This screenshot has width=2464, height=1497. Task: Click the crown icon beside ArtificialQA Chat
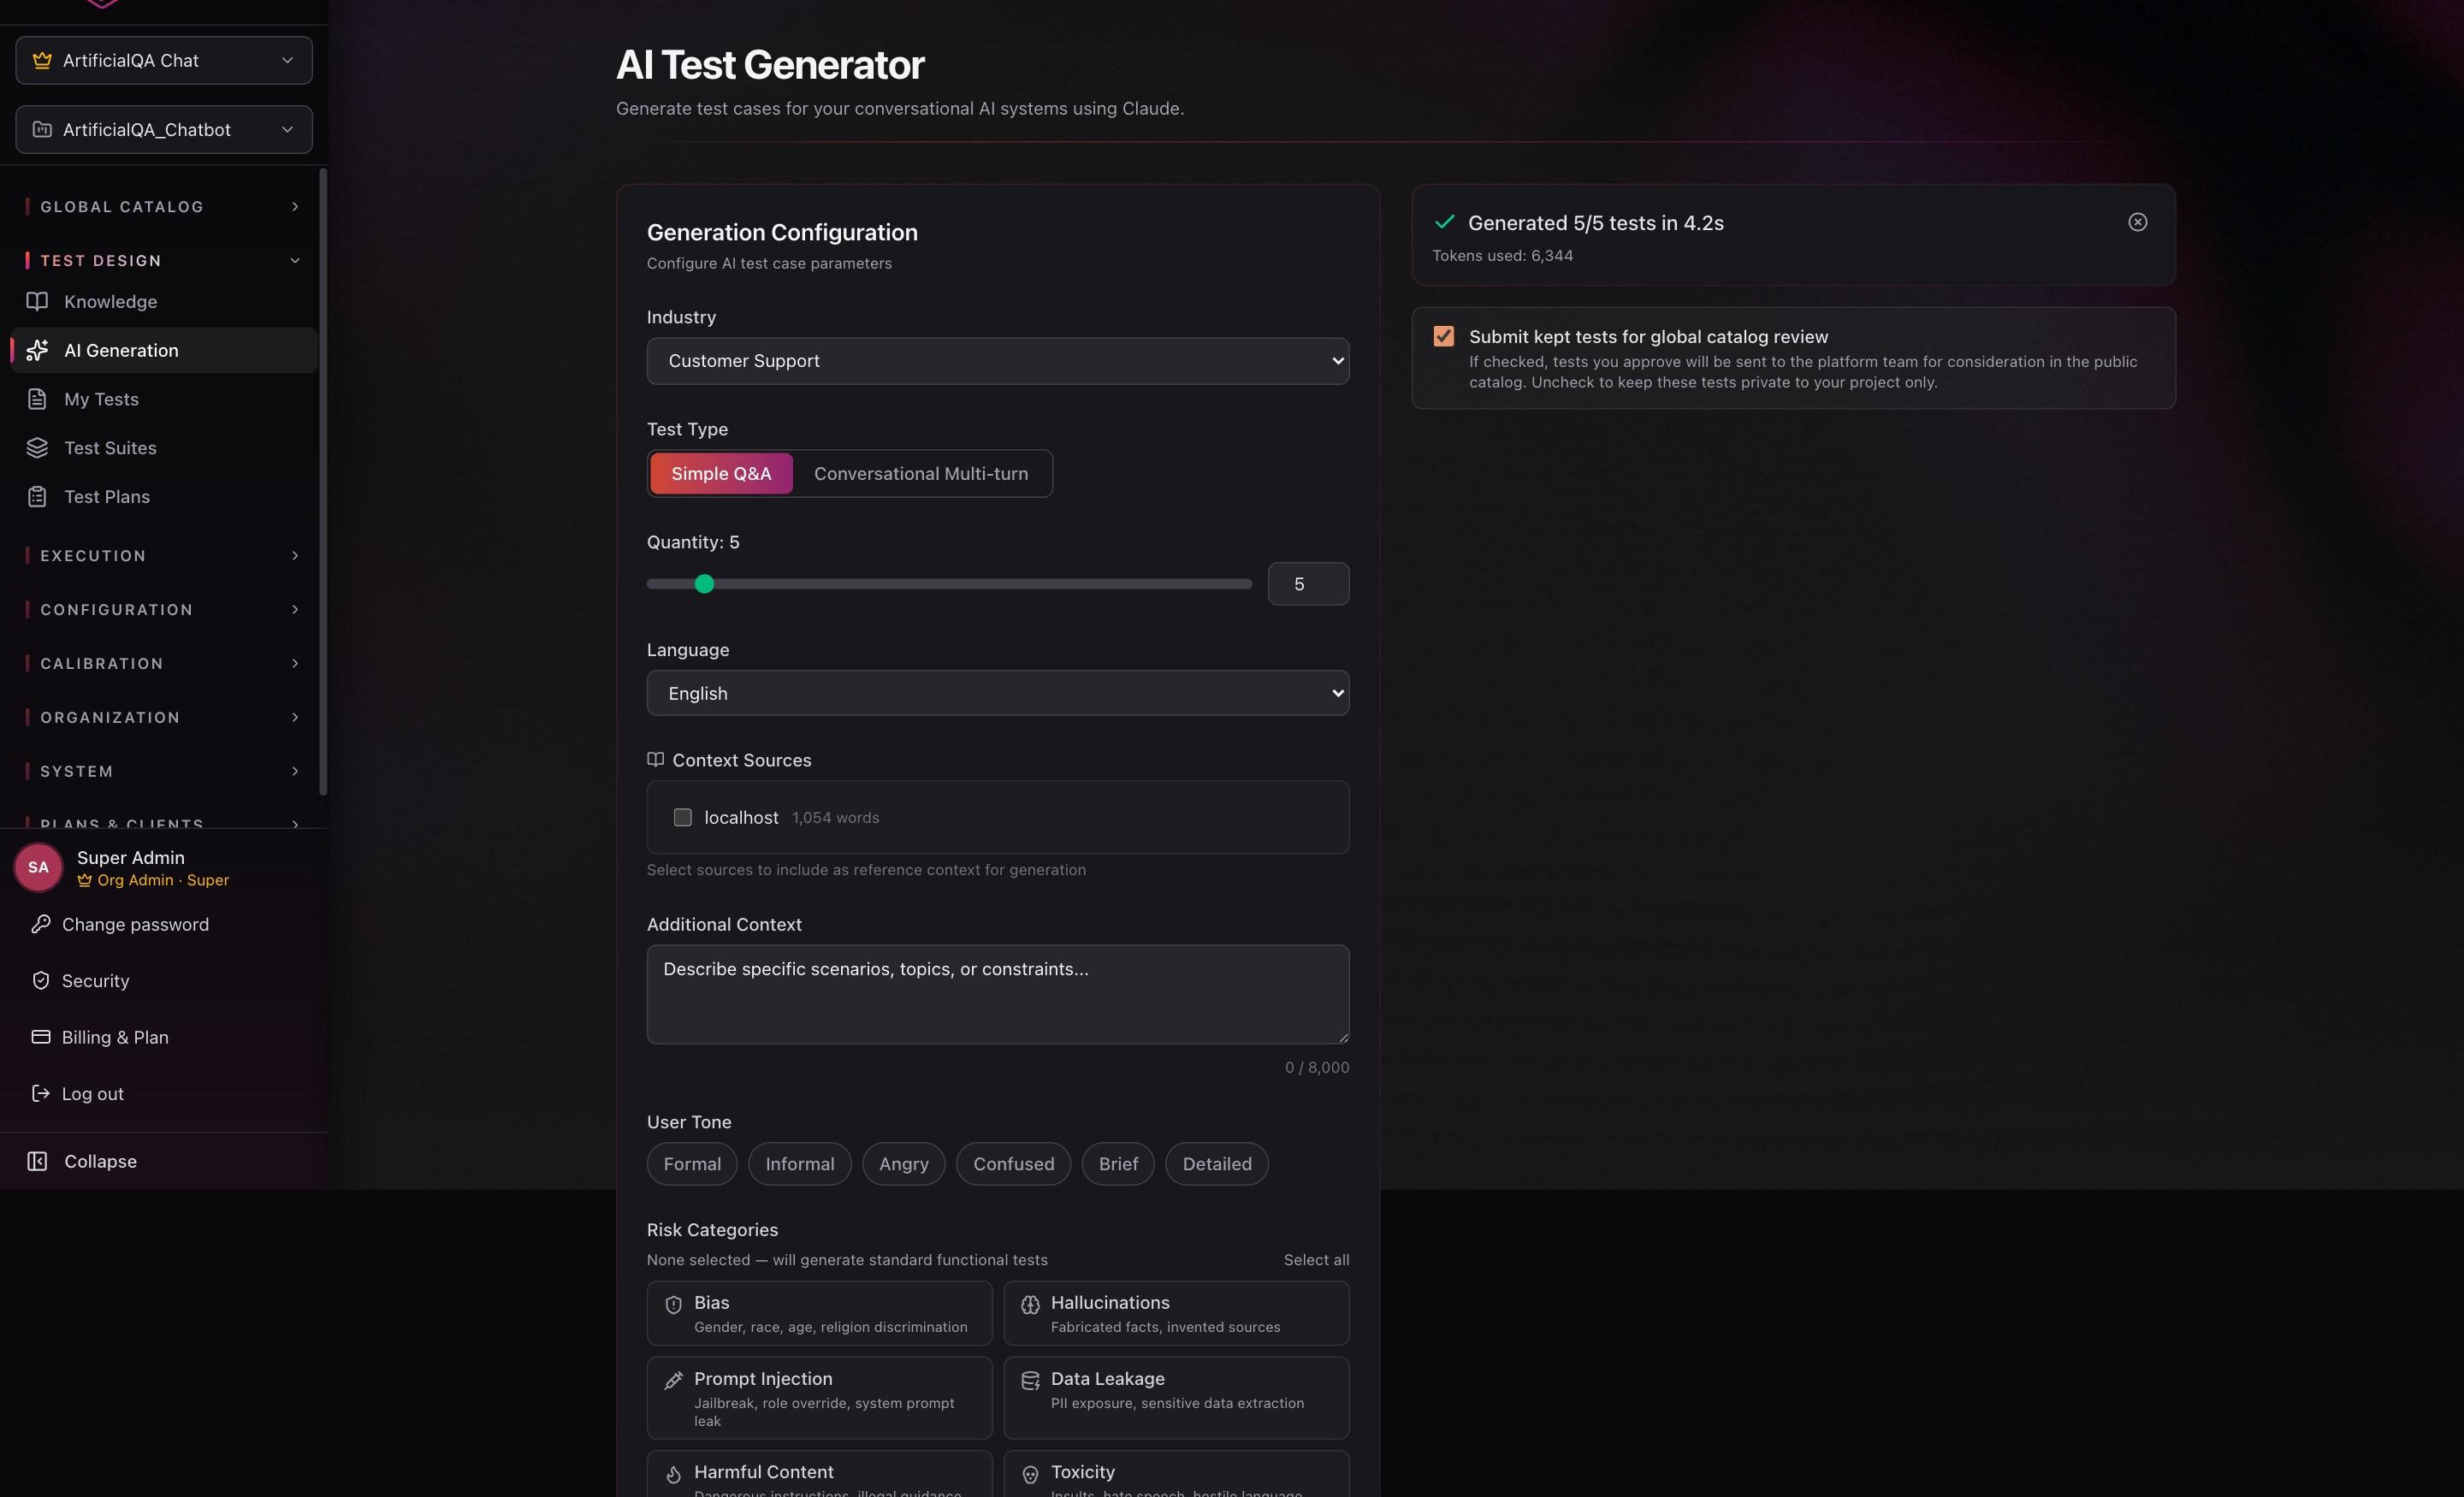[42, 60]
